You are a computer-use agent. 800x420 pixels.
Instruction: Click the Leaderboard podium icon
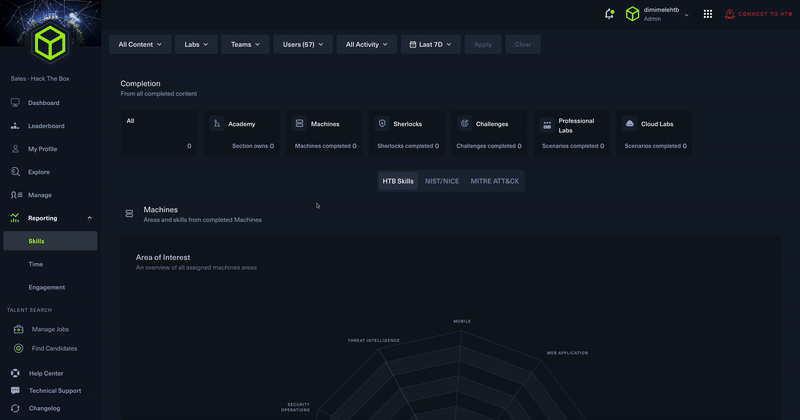tap(15, 126)
